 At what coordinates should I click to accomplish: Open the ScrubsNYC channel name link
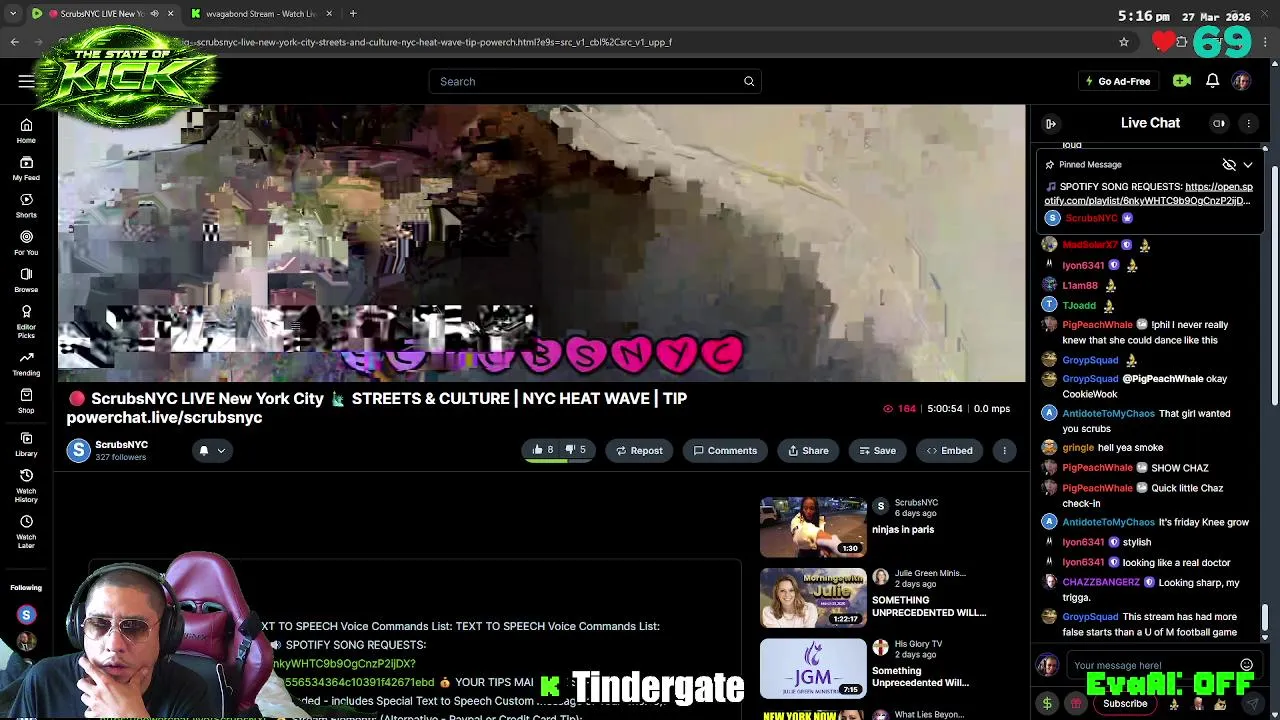(121, 445)
